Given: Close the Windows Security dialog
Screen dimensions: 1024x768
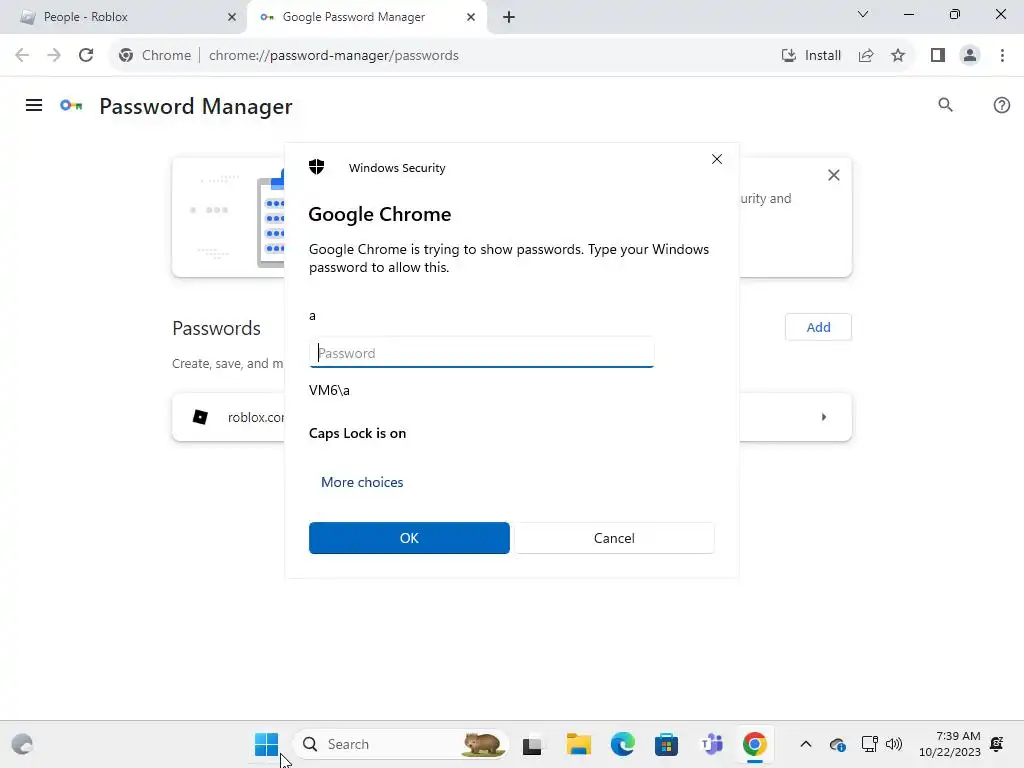Looking at the screenshot, I should click(x=716, y=159).
